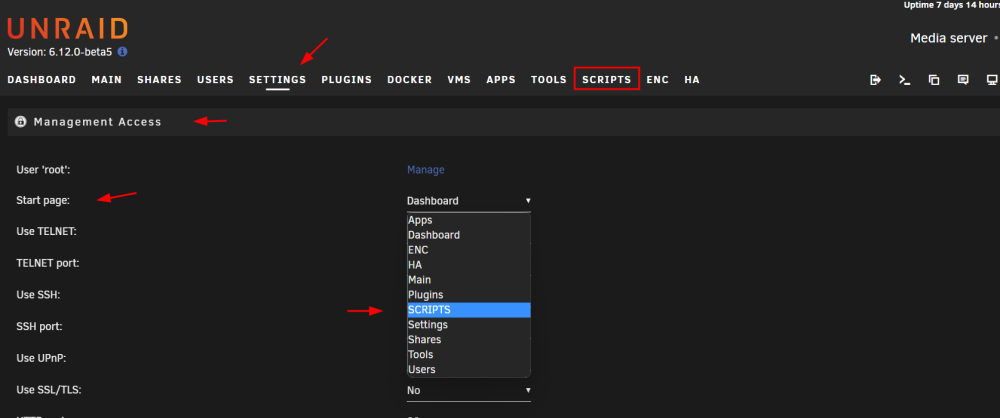Click the Media server name text
Screen dimensions: 1000x418
click(x=948, y=38)
